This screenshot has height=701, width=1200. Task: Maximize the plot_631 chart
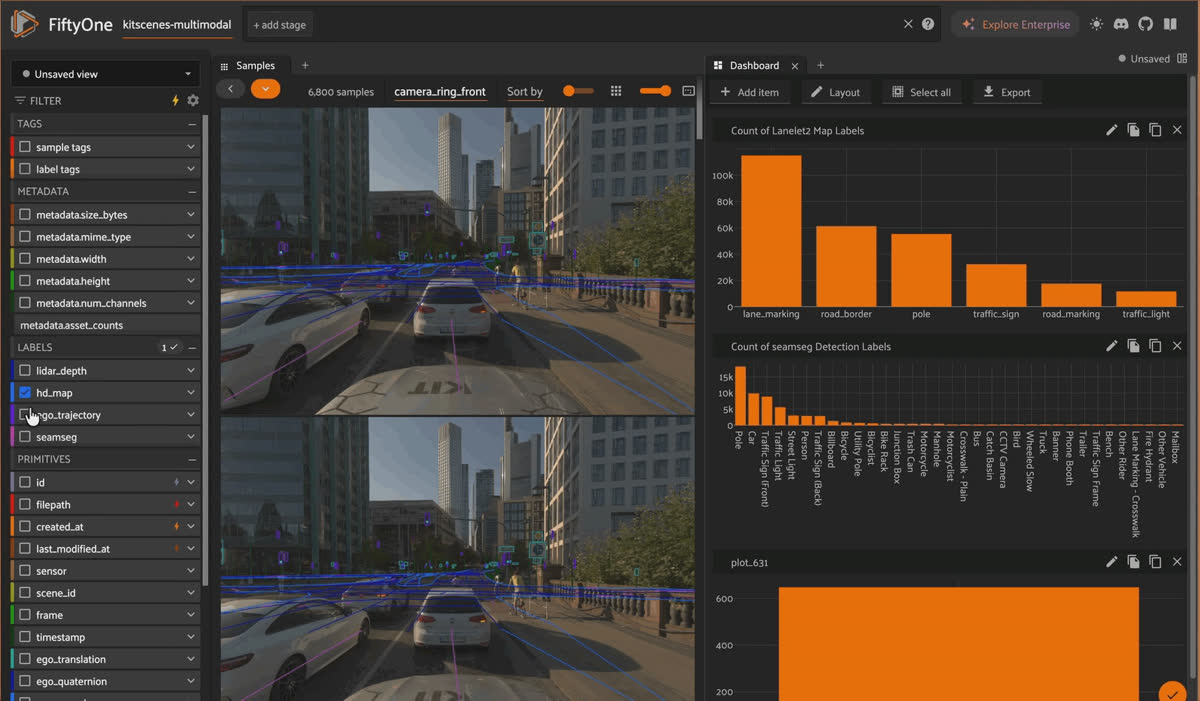pyautogui.click(x=1155, y=562)
